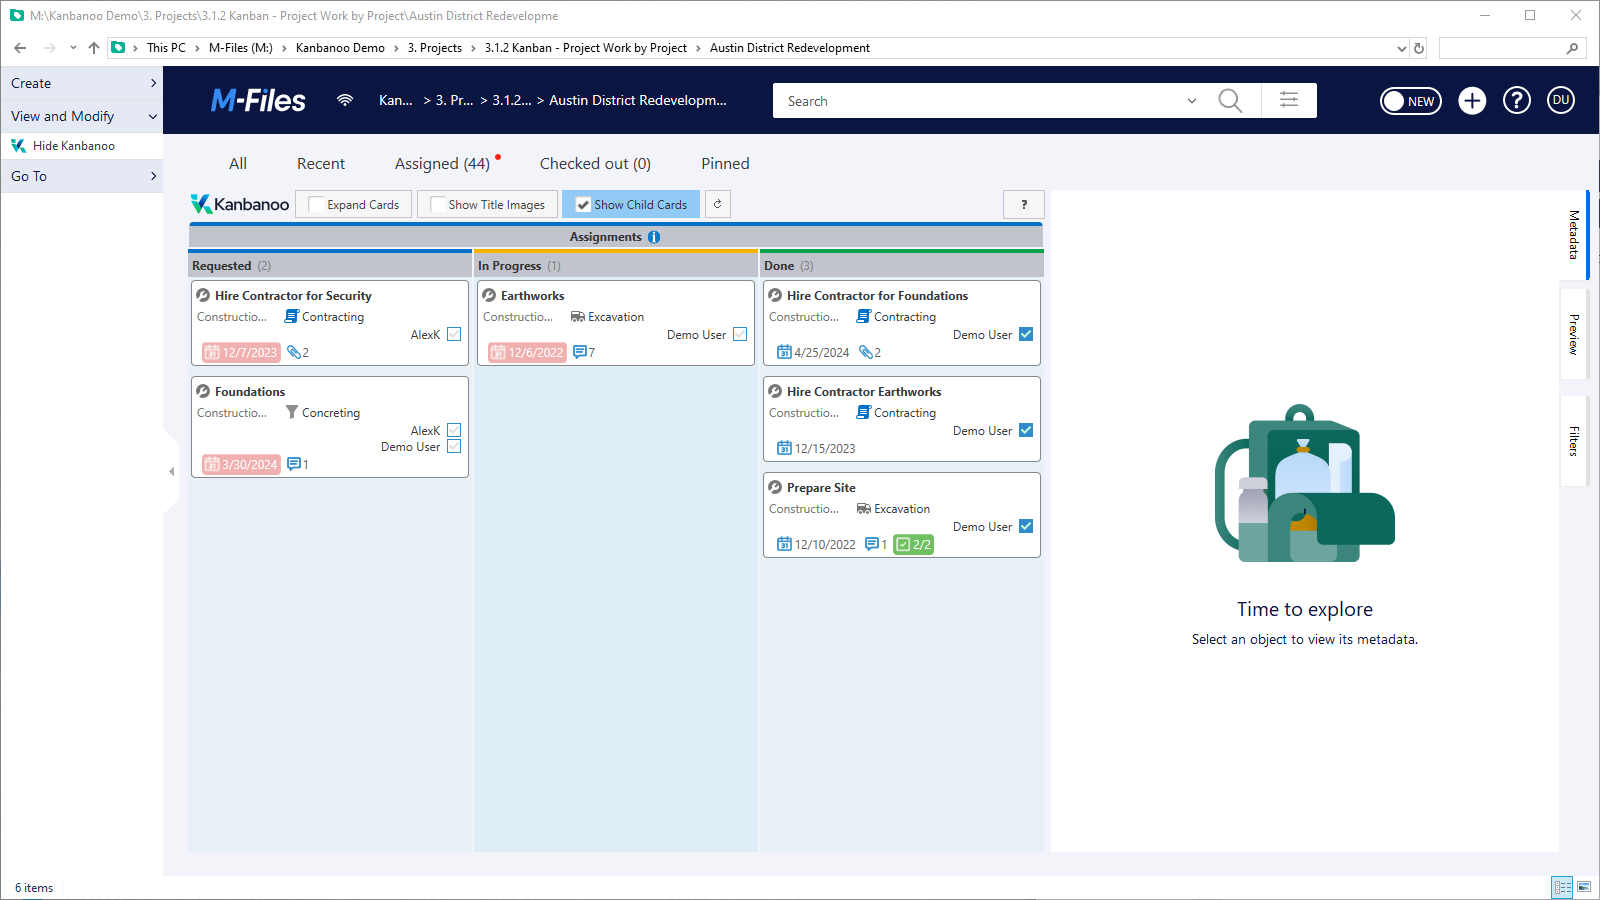Click the Explorer search box magnifier
Viewport: 1600px width, 900px height.
pyautogui.click(x=1572, y=48)
